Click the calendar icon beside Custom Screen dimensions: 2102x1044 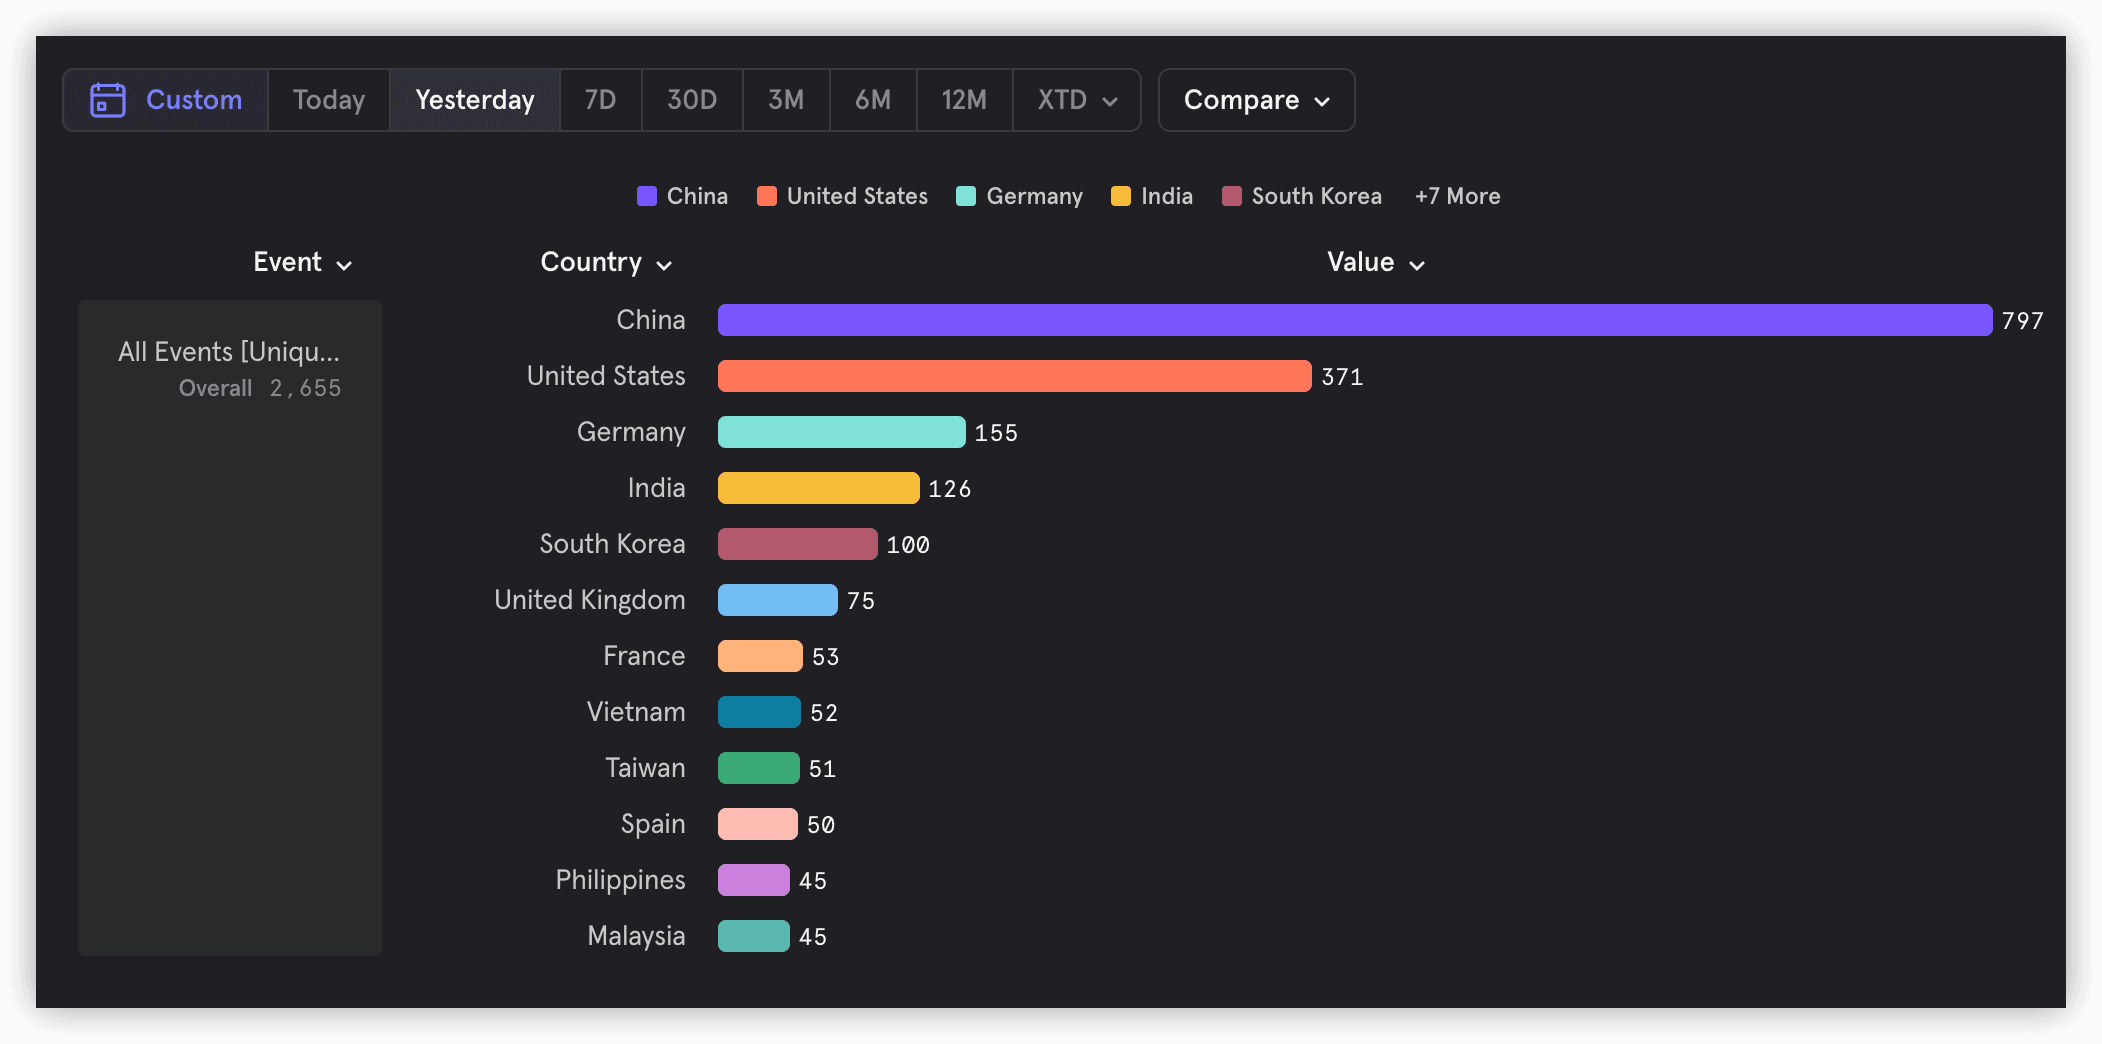coord(108,100)
